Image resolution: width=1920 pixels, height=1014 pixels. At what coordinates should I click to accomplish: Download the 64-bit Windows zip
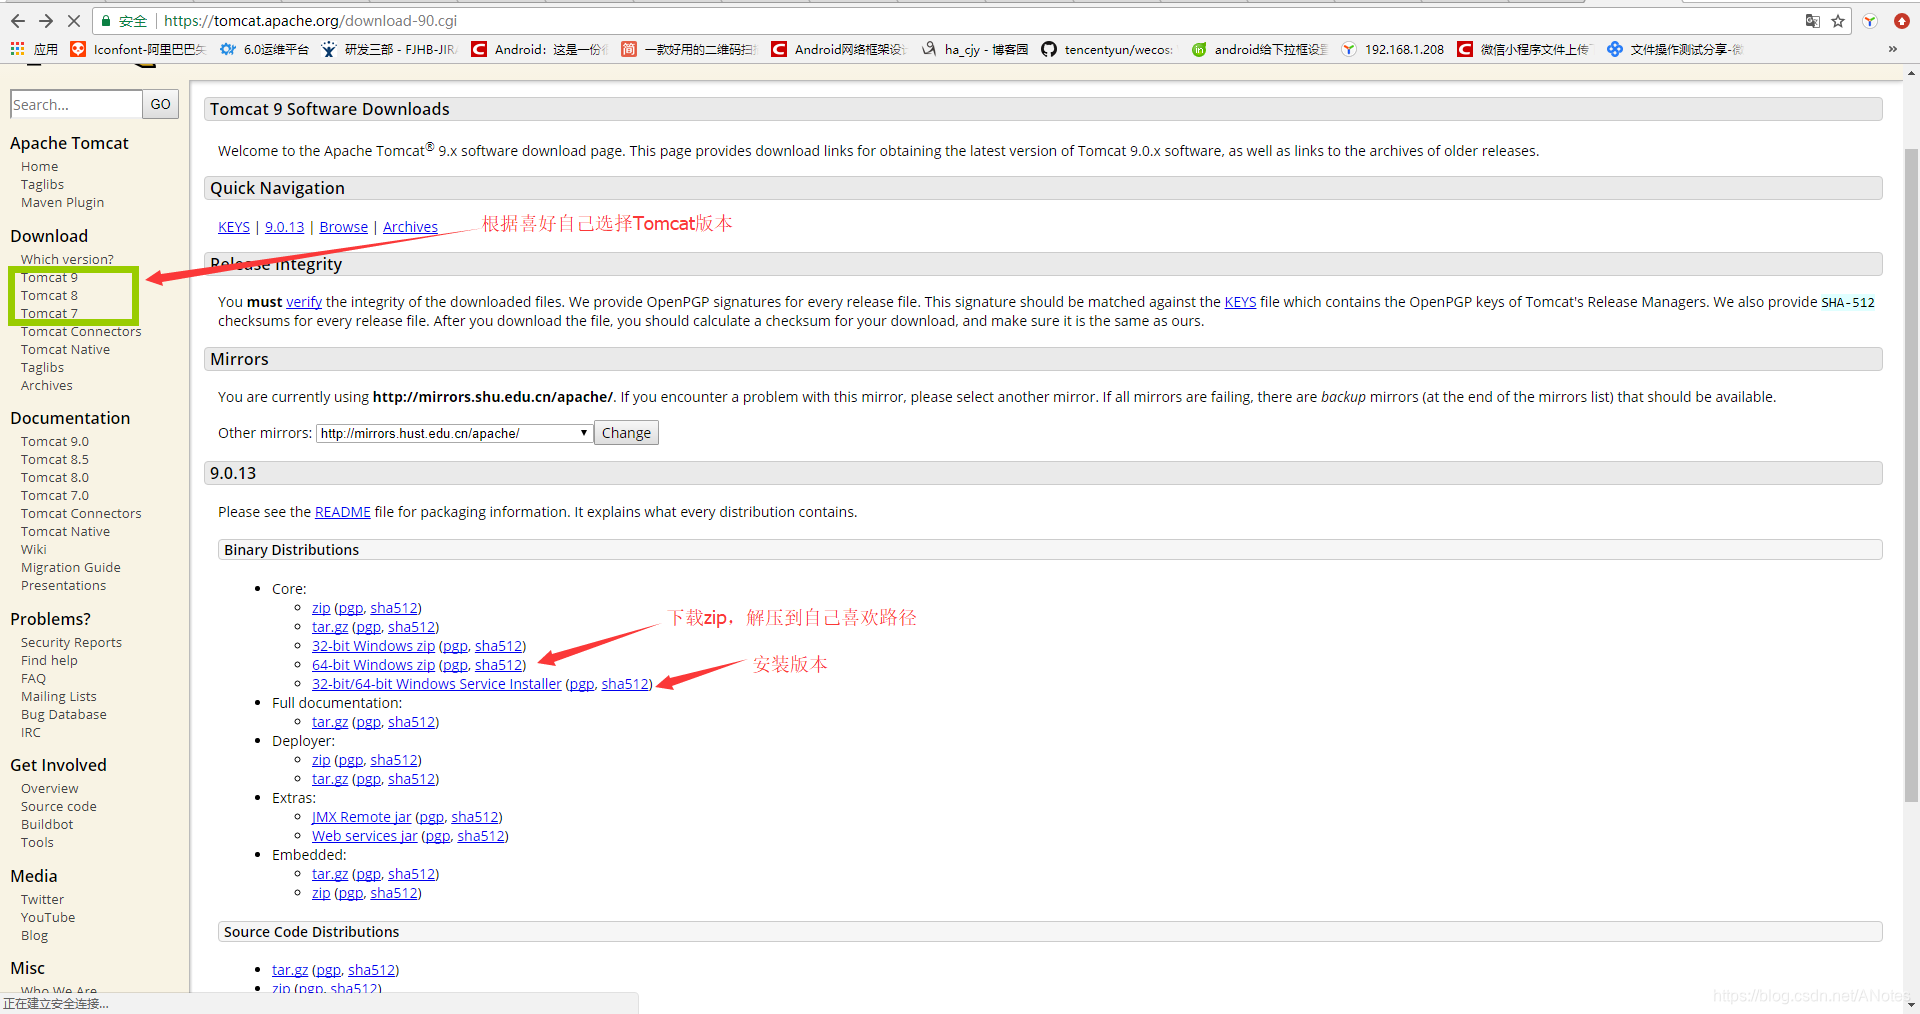tap(373, 665)
